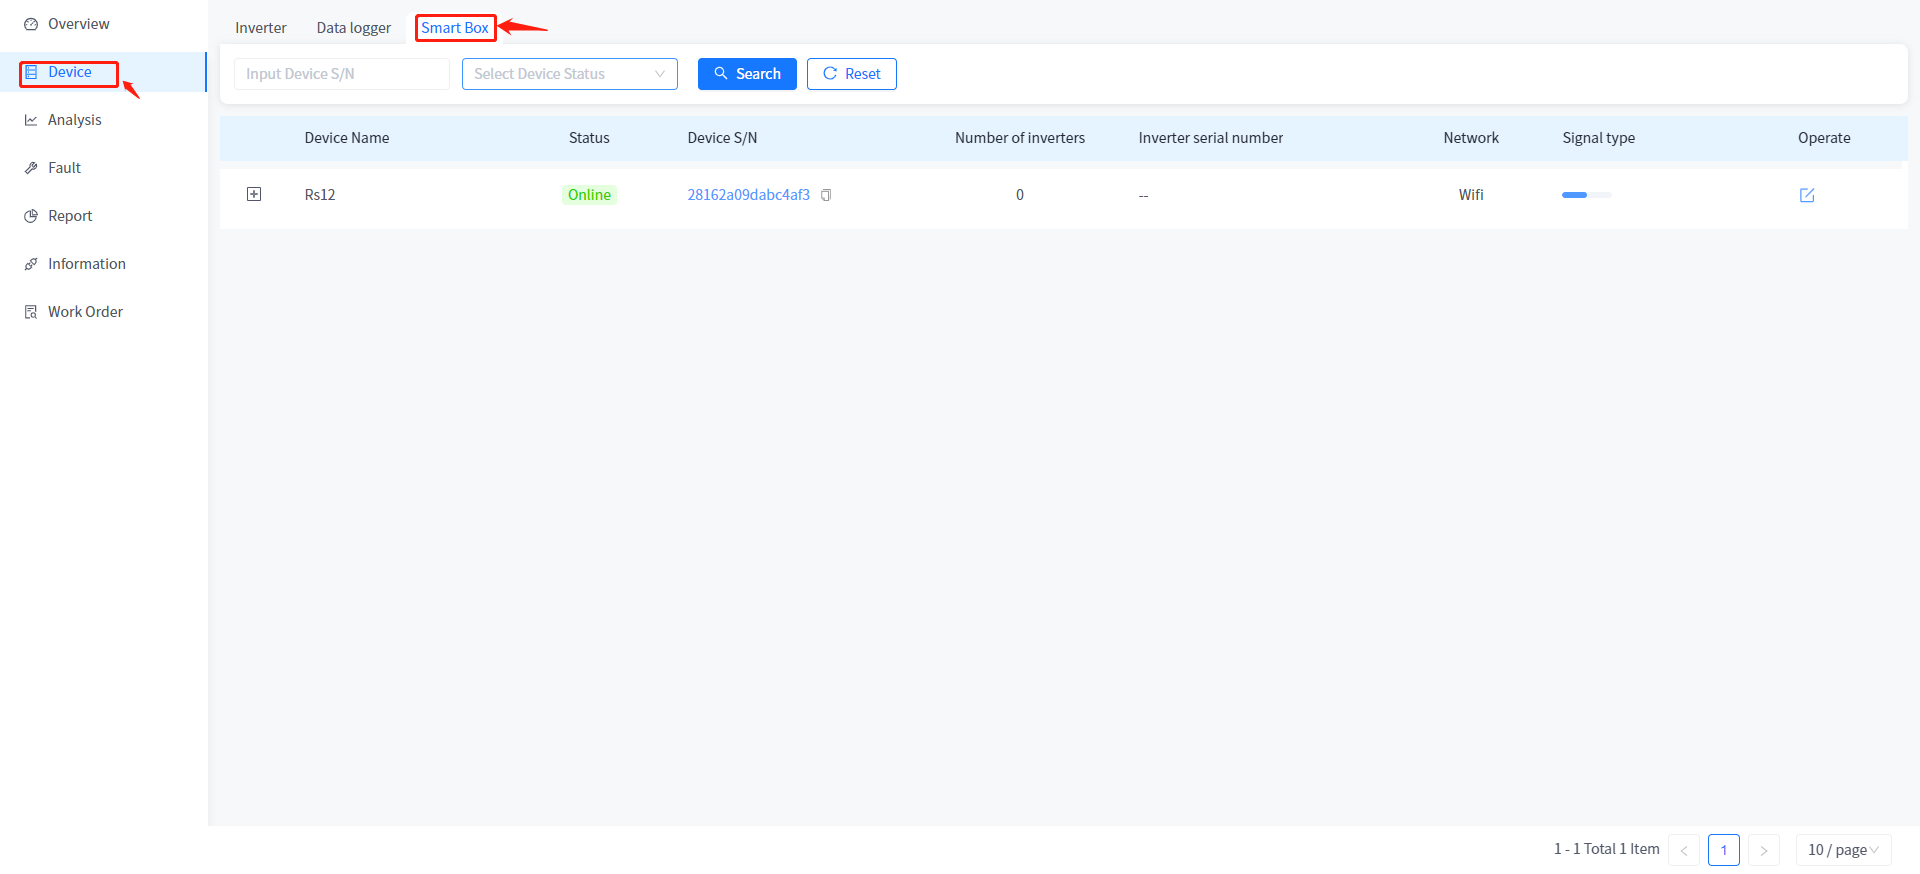The width and height of the screenshot is (1920, 874).
Task: Click the Fault wrench icon in sidebar
Action: click(31, 168)
